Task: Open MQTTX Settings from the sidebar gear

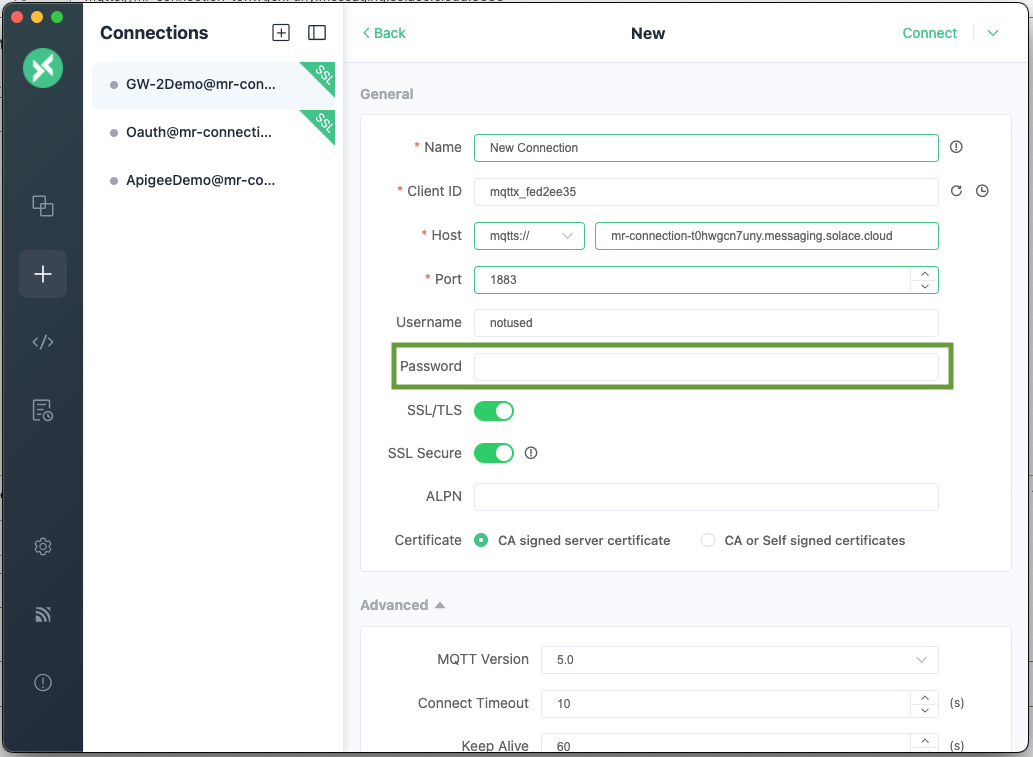Action: tap(42, 546)
